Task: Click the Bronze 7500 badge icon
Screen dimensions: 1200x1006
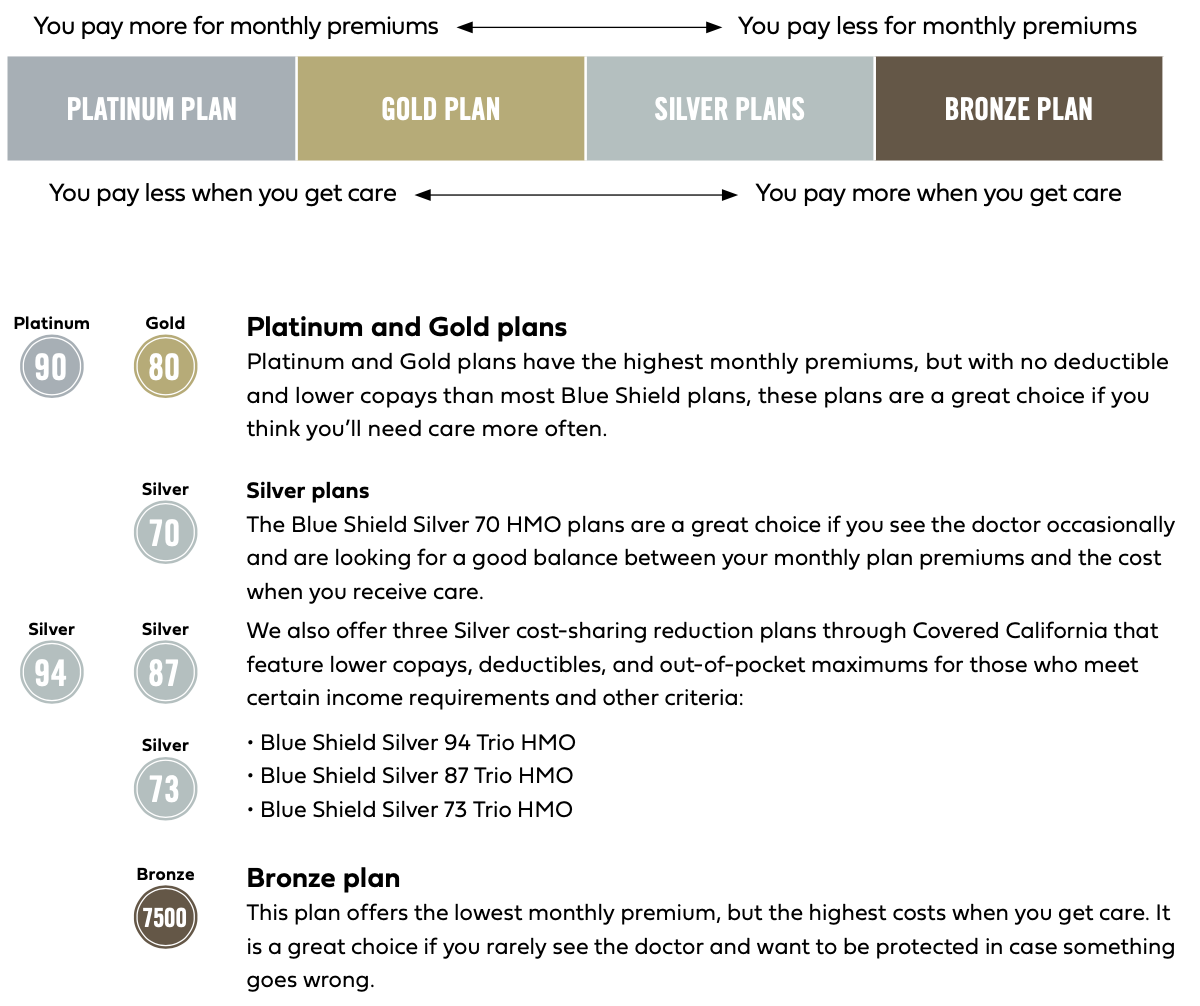Action: (x=165, y=917)
